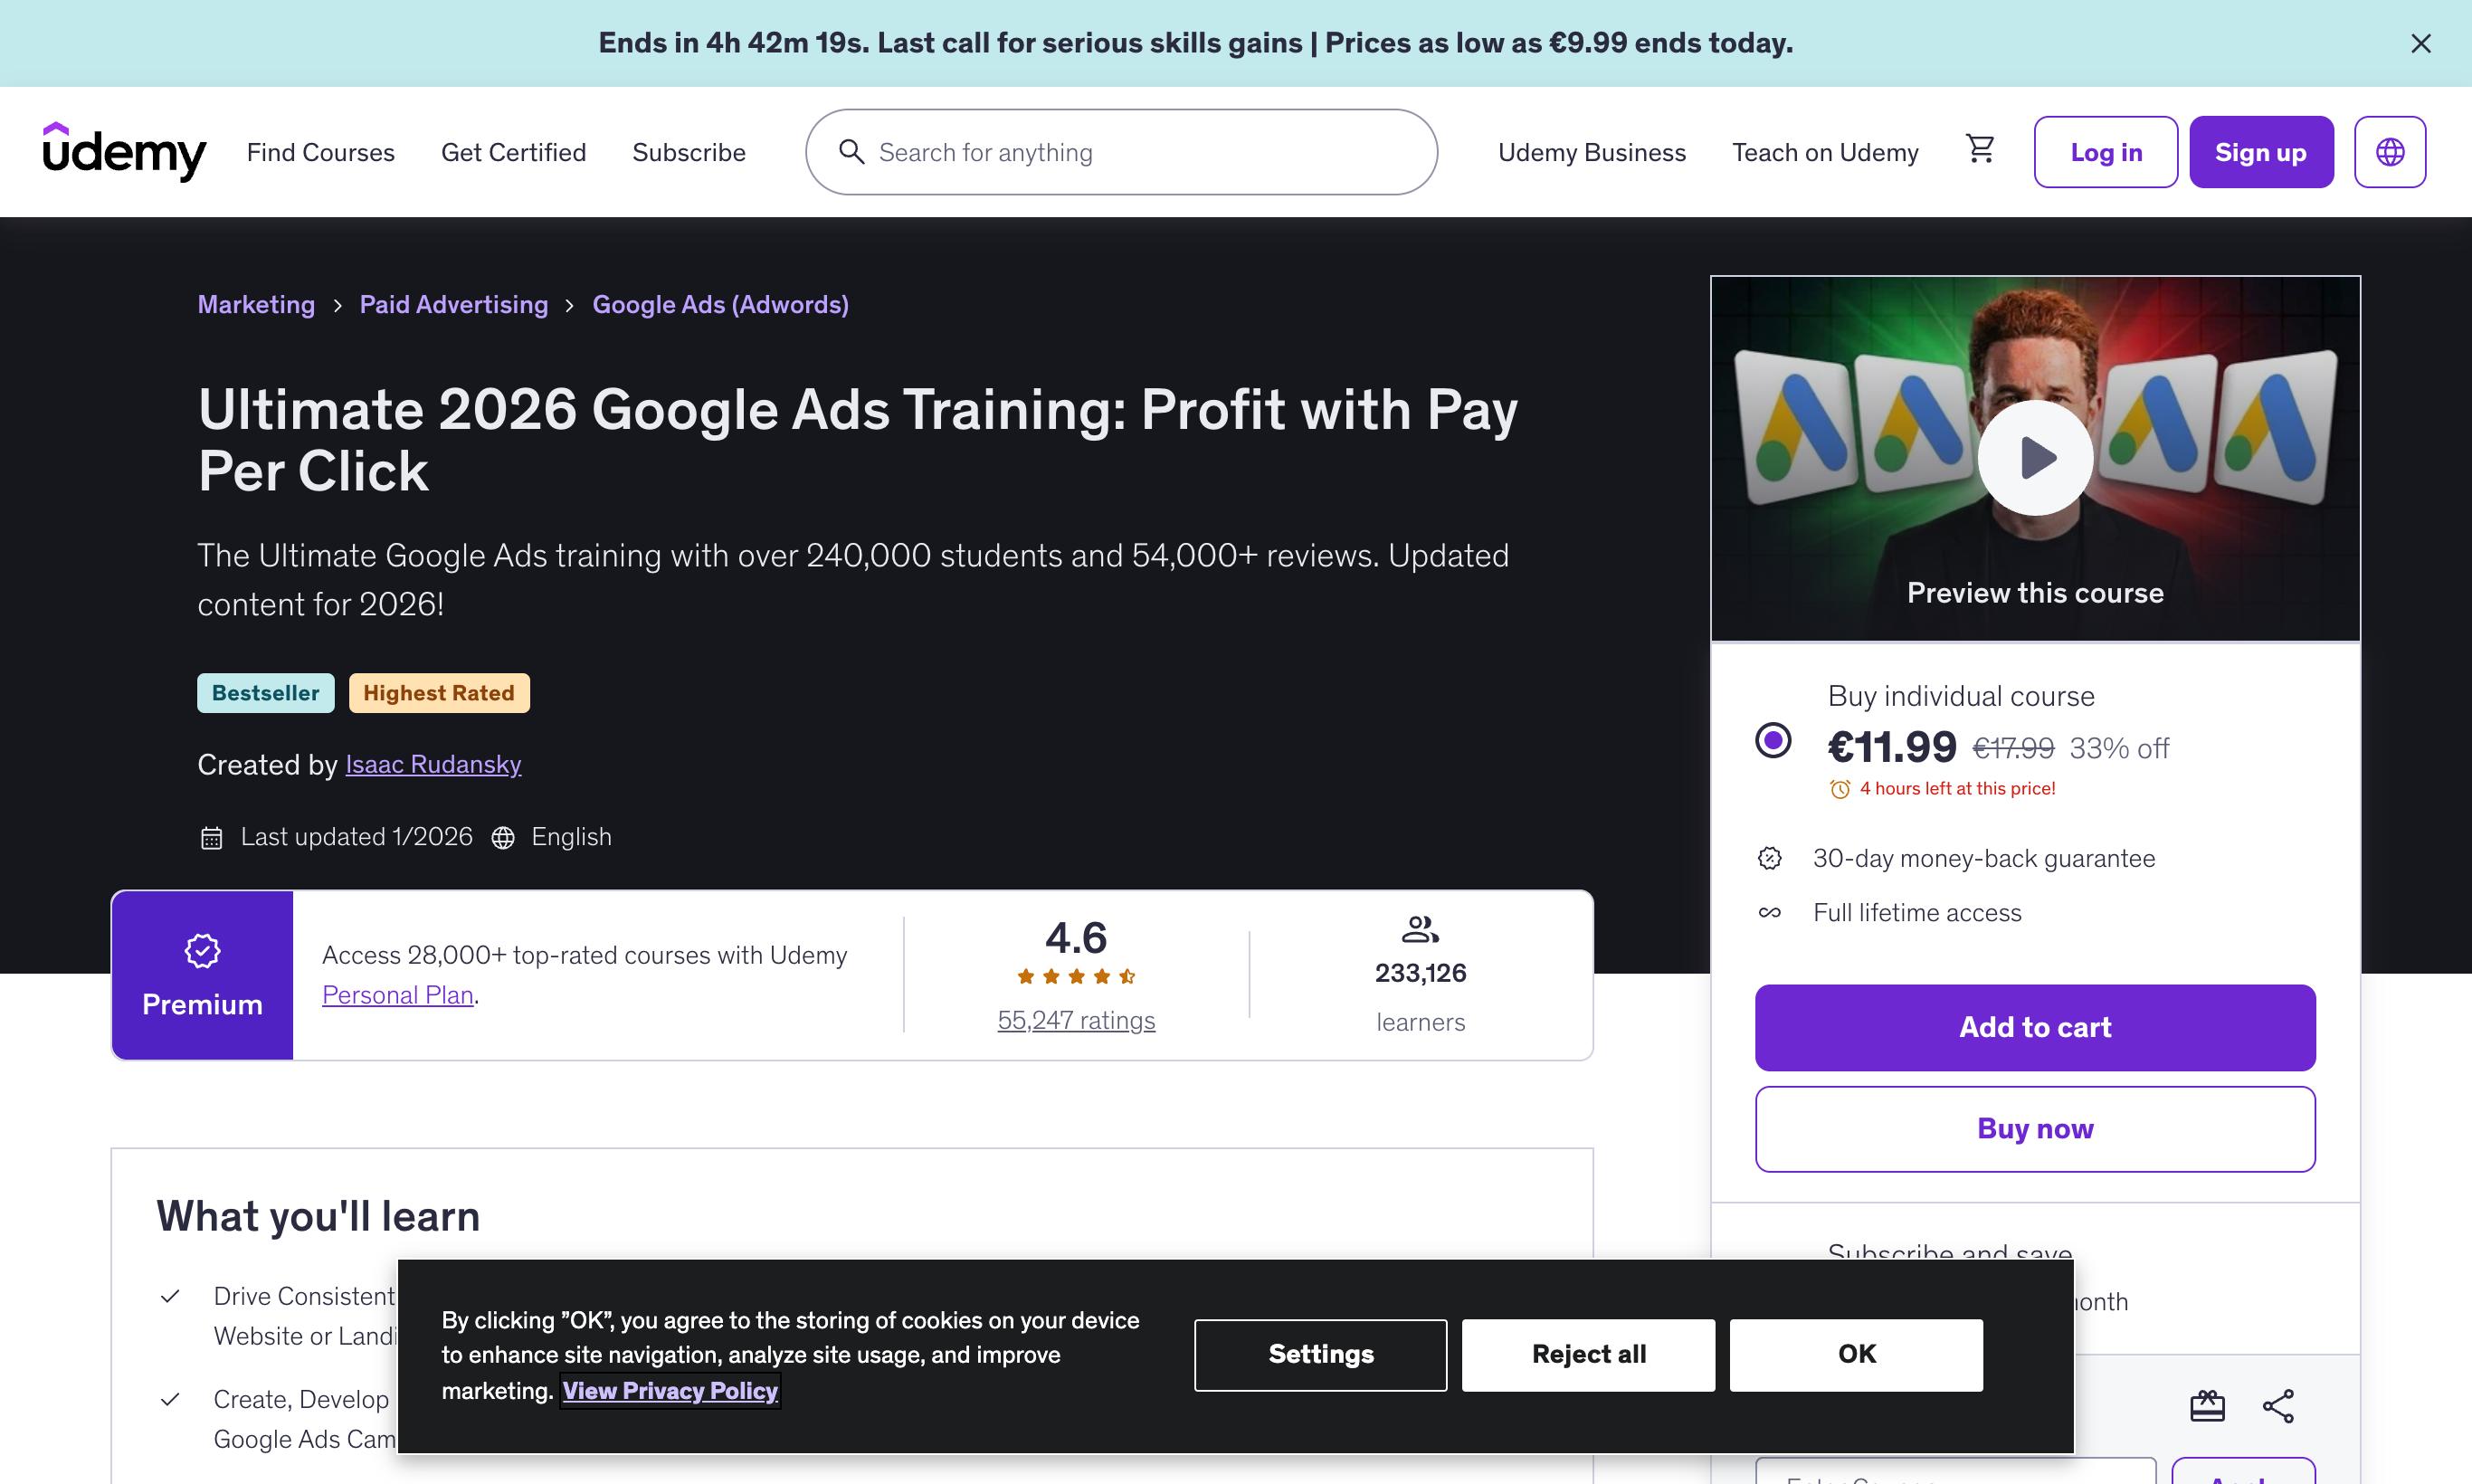Click the alarm clock icon by price timer
This screenshot has height=1484, width=2472.
point(1840,789)
